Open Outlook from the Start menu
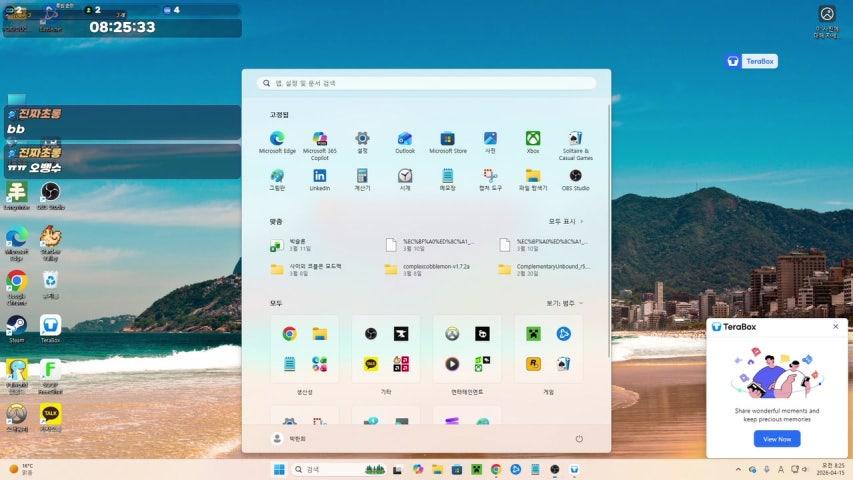853x480 pixels. coord(405,139)
